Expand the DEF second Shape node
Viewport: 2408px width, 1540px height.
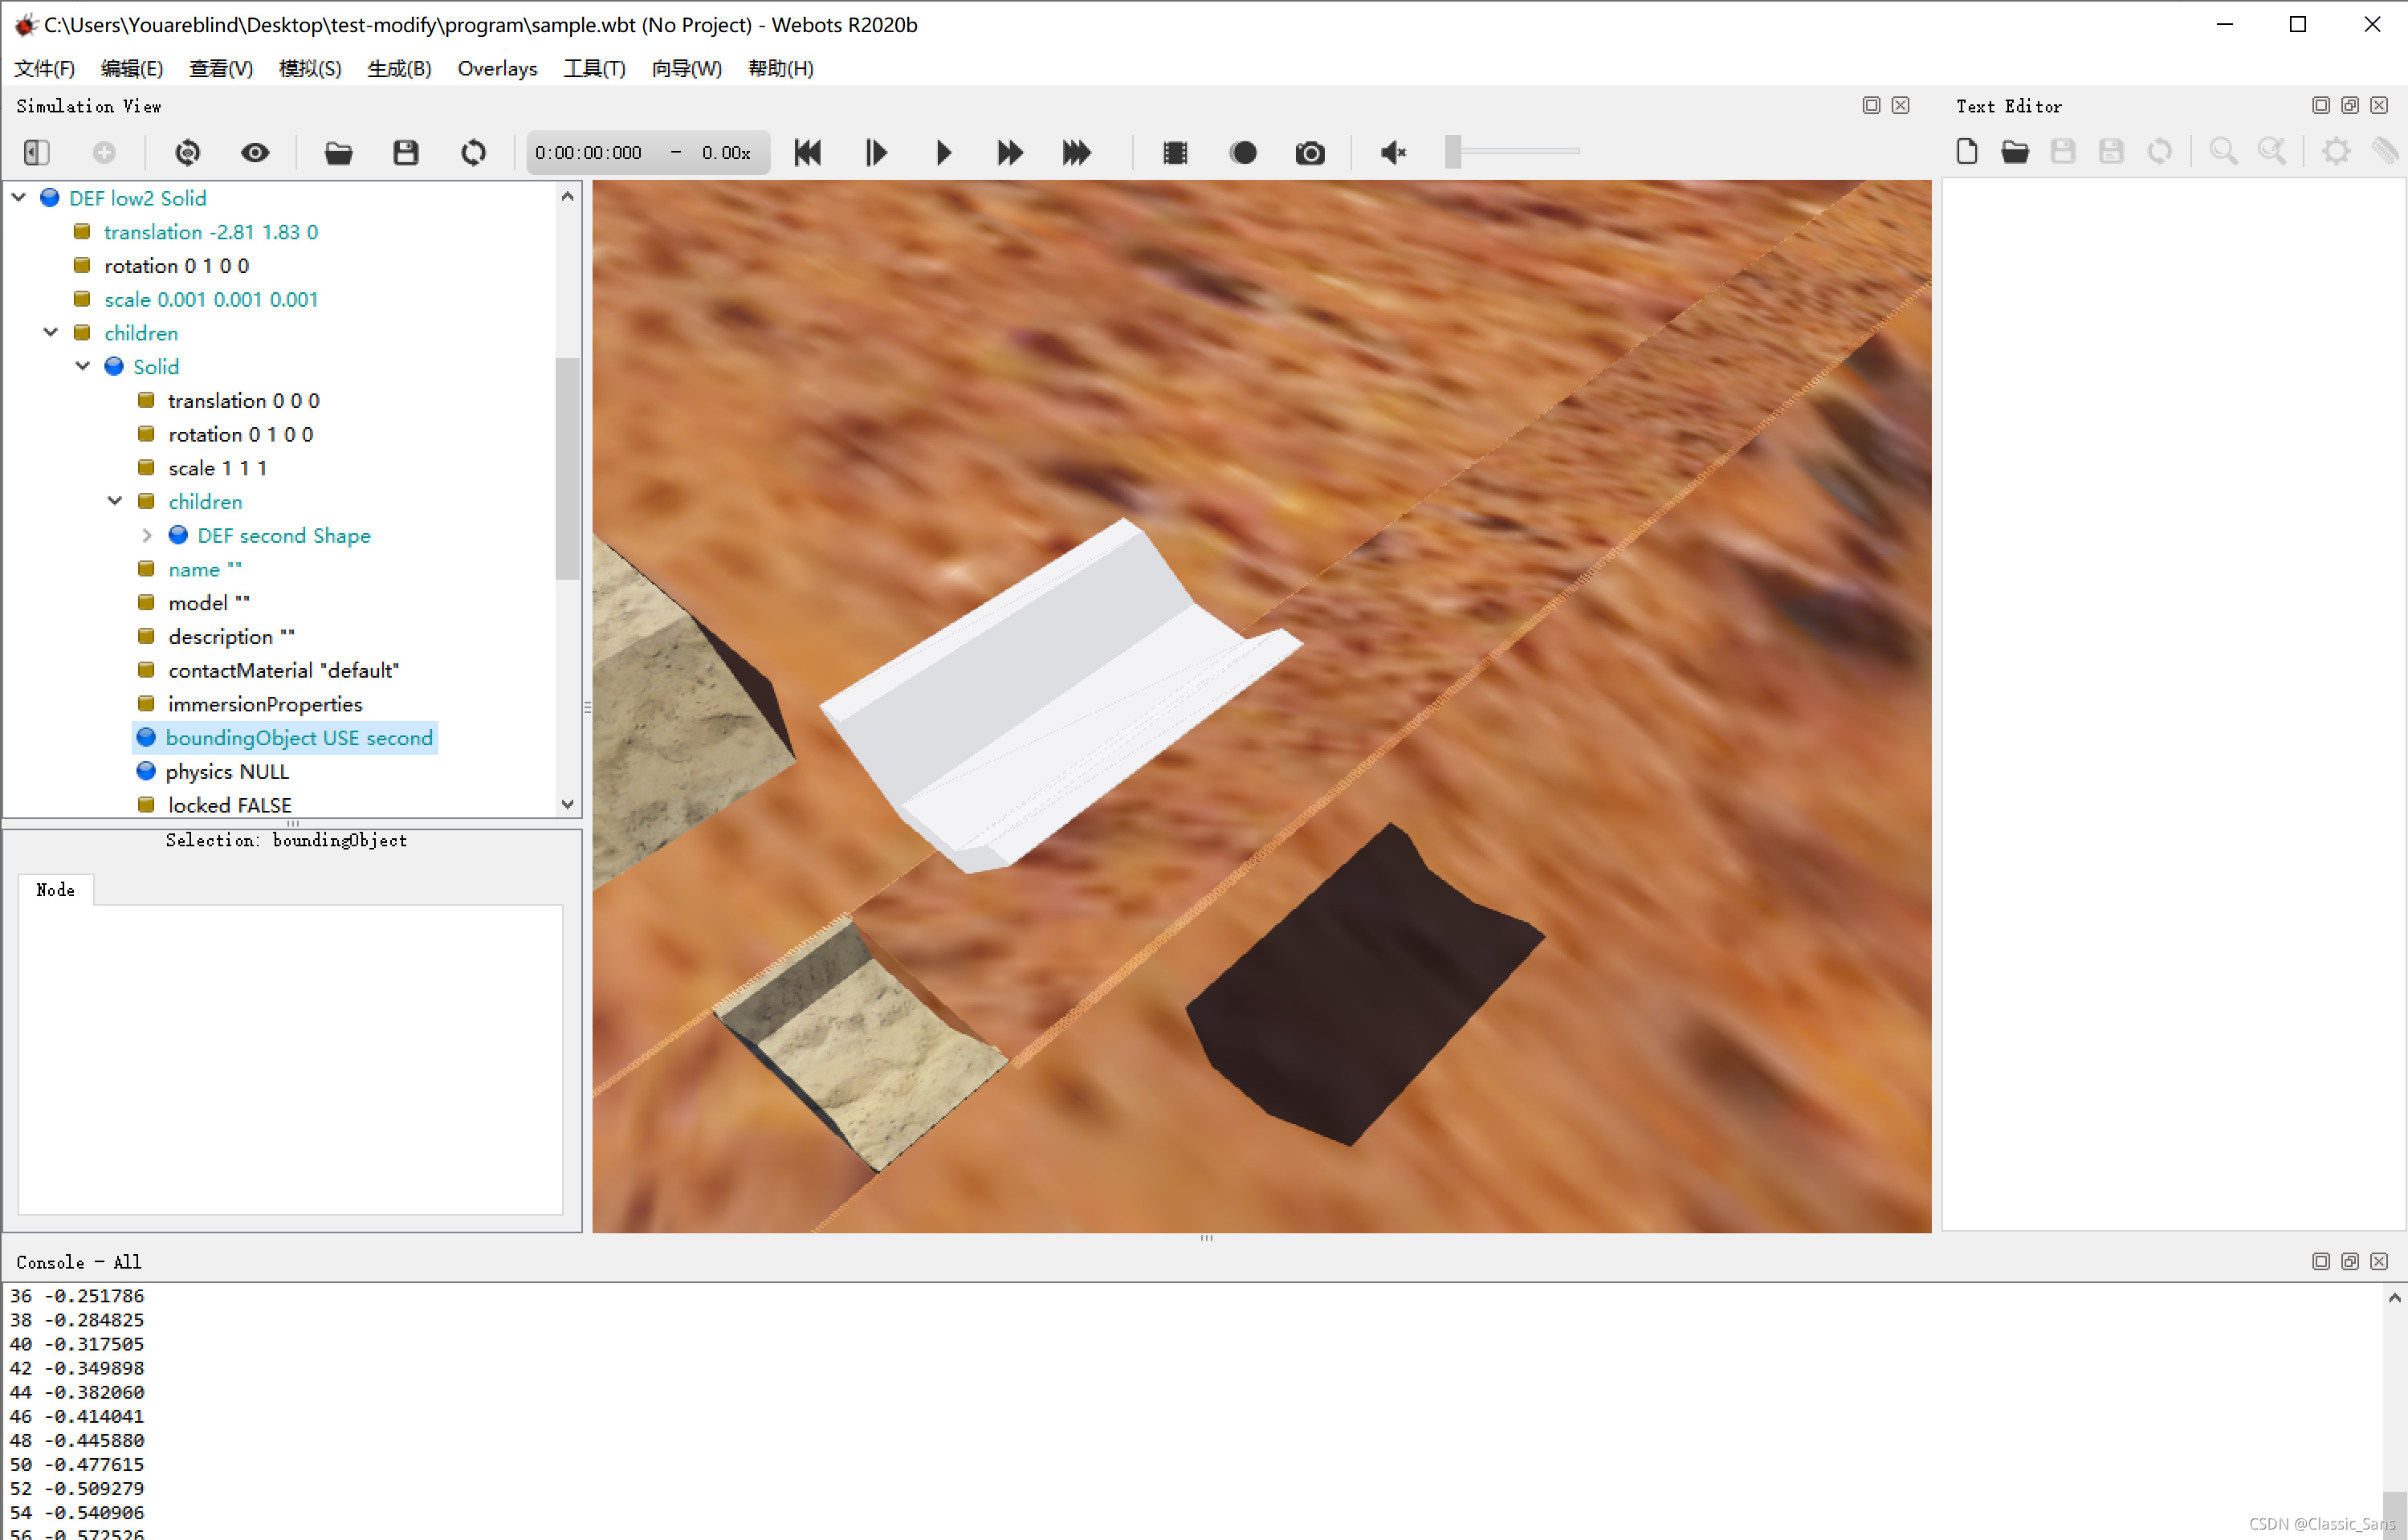(x=147, y=535)
